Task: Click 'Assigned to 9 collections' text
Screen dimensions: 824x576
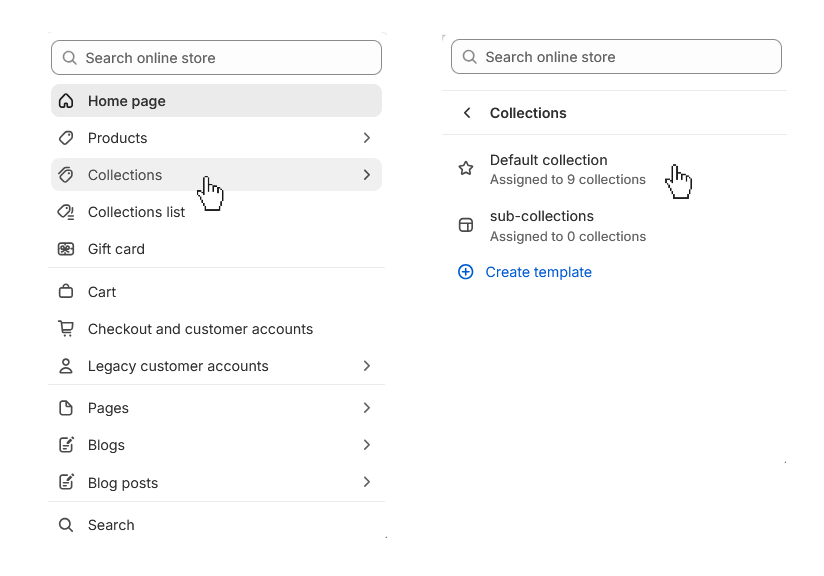Action: 568,180
